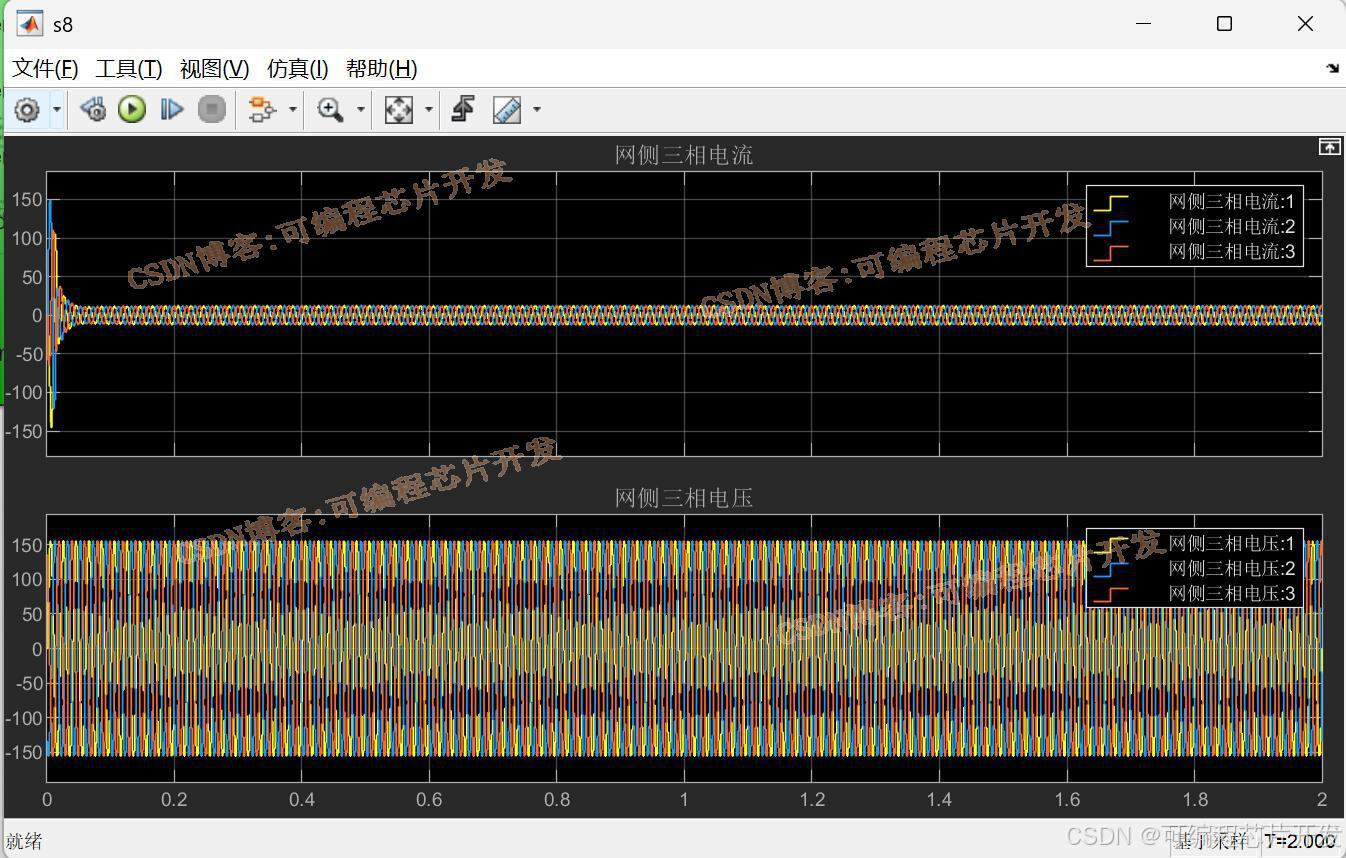Enable the cursor measurements ruler tool
This screenshot has height=858, width=1346.
click(x=507, y=109)
